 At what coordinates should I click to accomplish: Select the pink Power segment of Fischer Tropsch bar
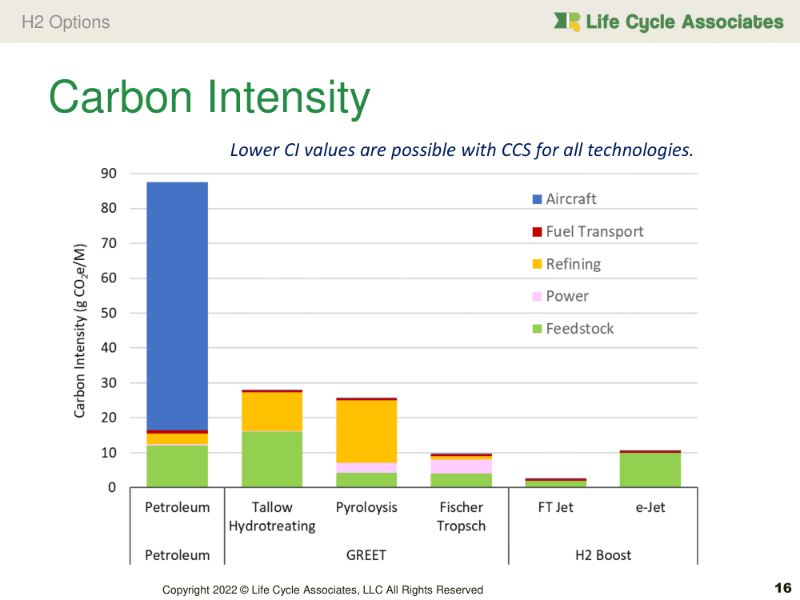click(460, 466)
